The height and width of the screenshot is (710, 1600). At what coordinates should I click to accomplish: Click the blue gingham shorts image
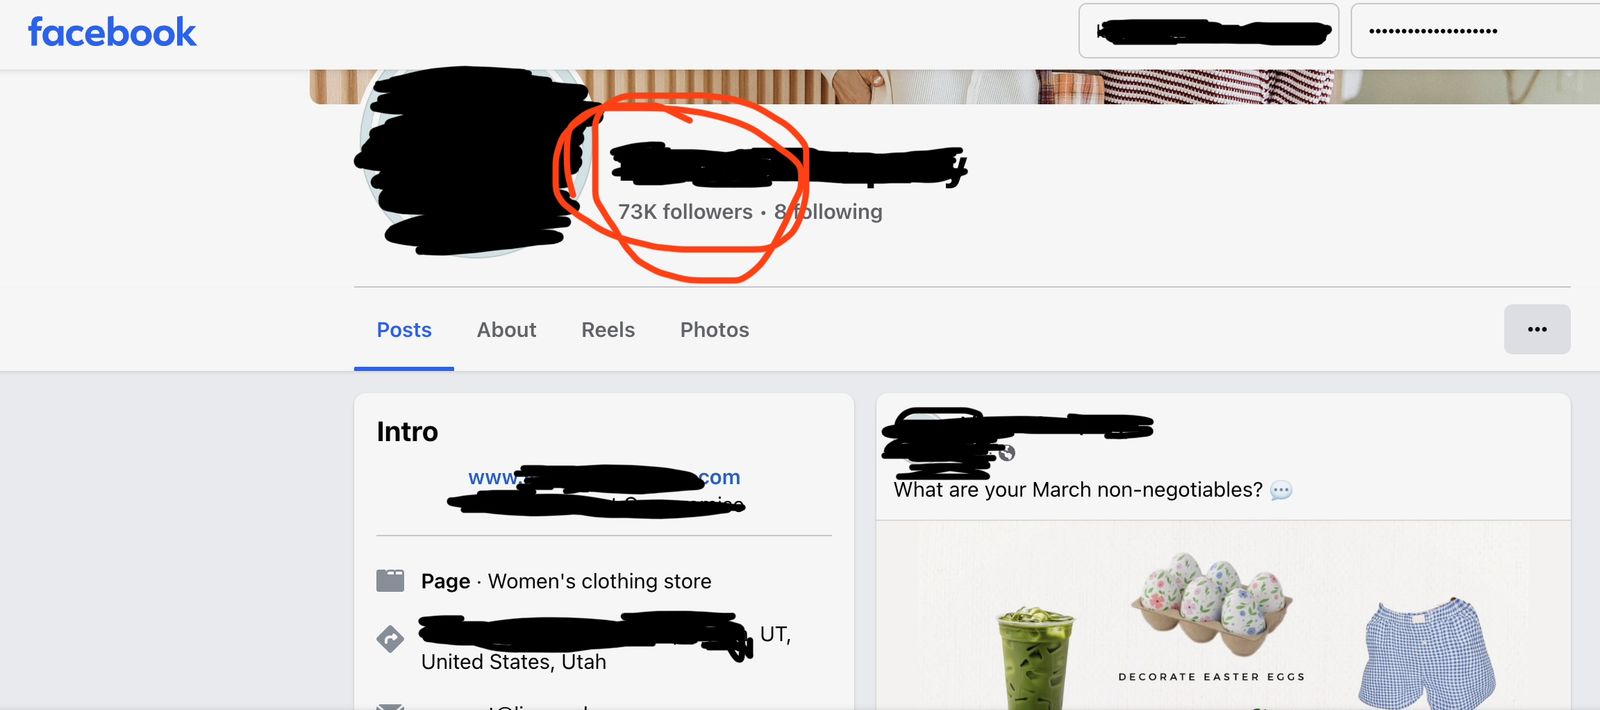(1427, 655)
